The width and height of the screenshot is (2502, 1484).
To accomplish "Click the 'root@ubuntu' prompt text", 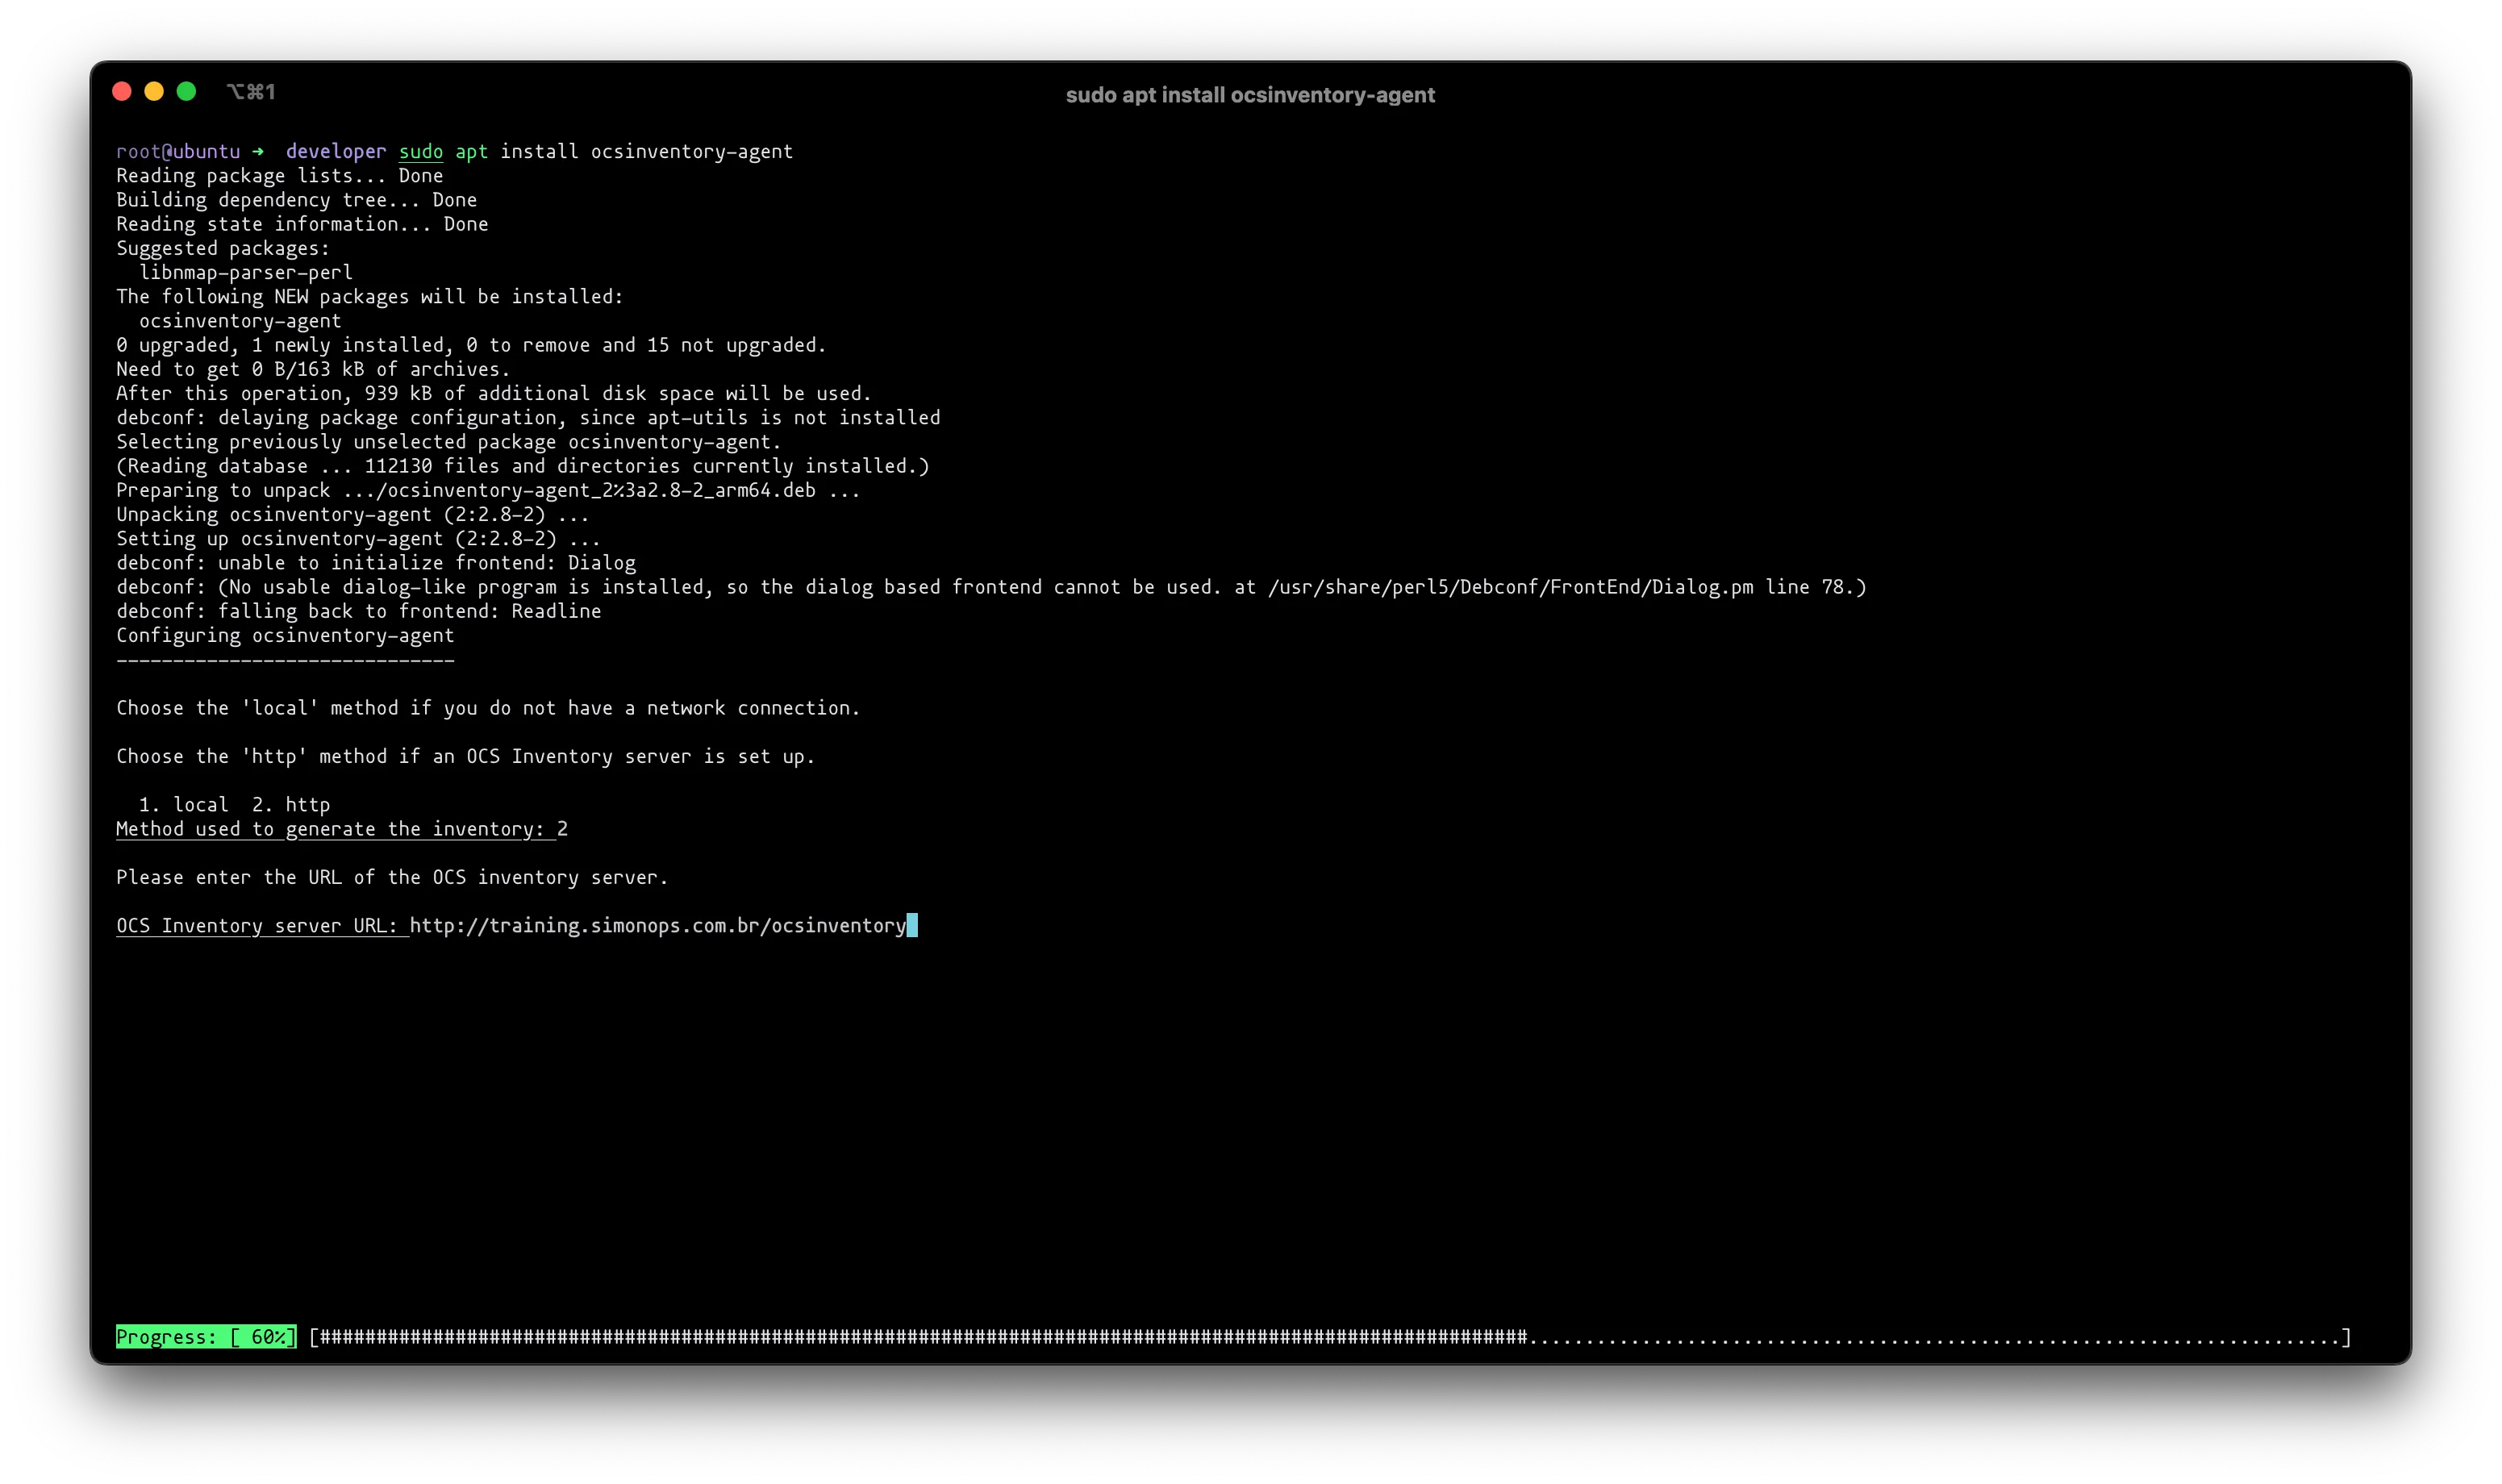I will (178, 151).
